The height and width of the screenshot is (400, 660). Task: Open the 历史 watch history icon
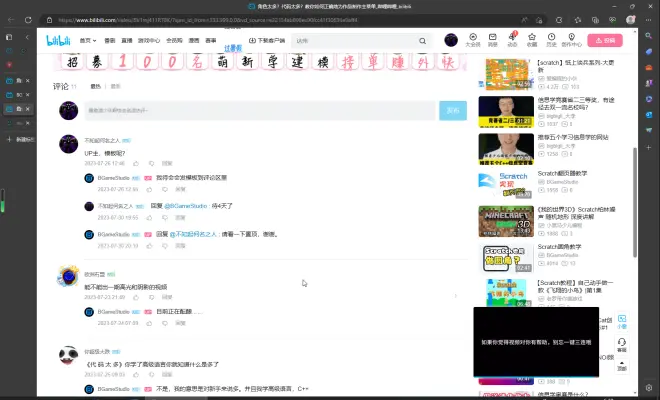551,39
